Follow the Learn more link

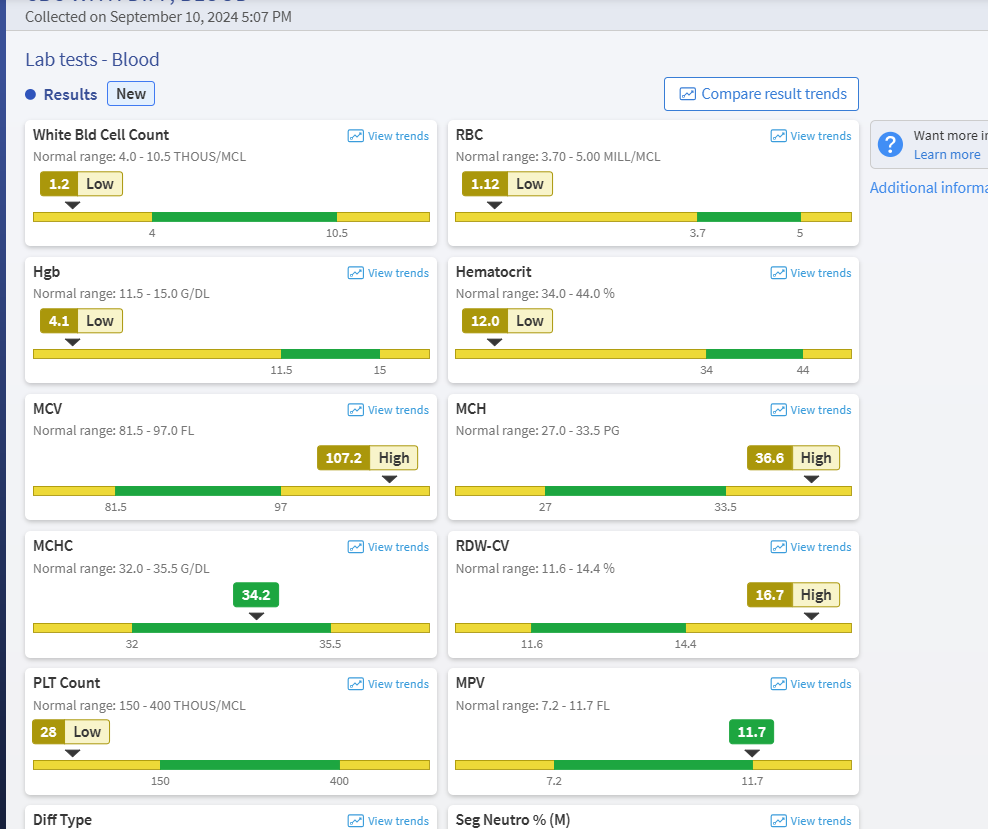tap(946, 155)
